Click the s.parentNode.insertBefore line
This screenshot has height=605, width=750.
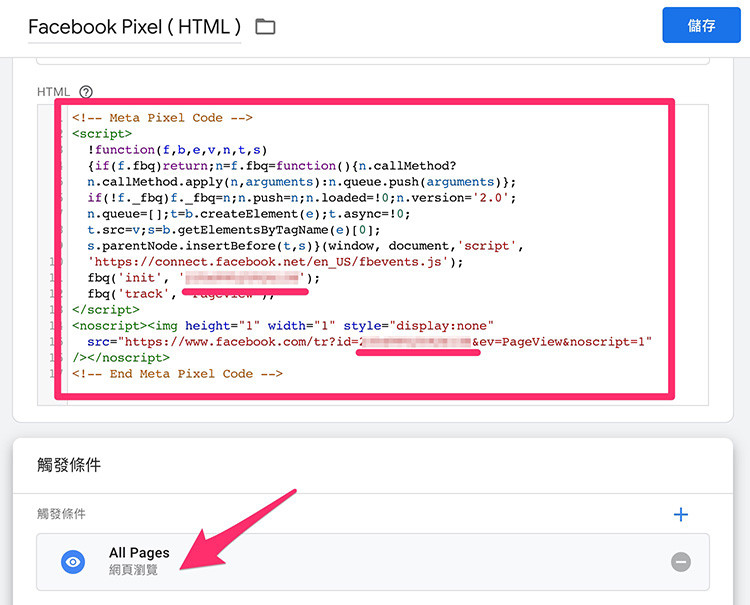pos(305,246)
